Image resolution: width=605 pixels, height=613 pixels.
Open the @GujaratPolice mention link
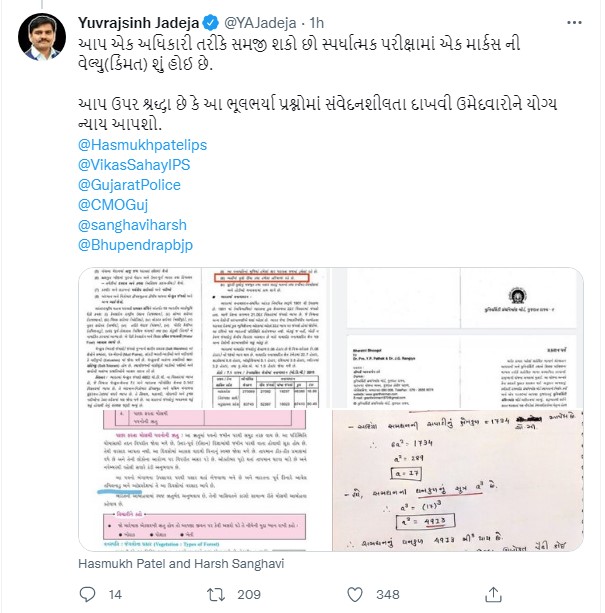coord(129,185)
